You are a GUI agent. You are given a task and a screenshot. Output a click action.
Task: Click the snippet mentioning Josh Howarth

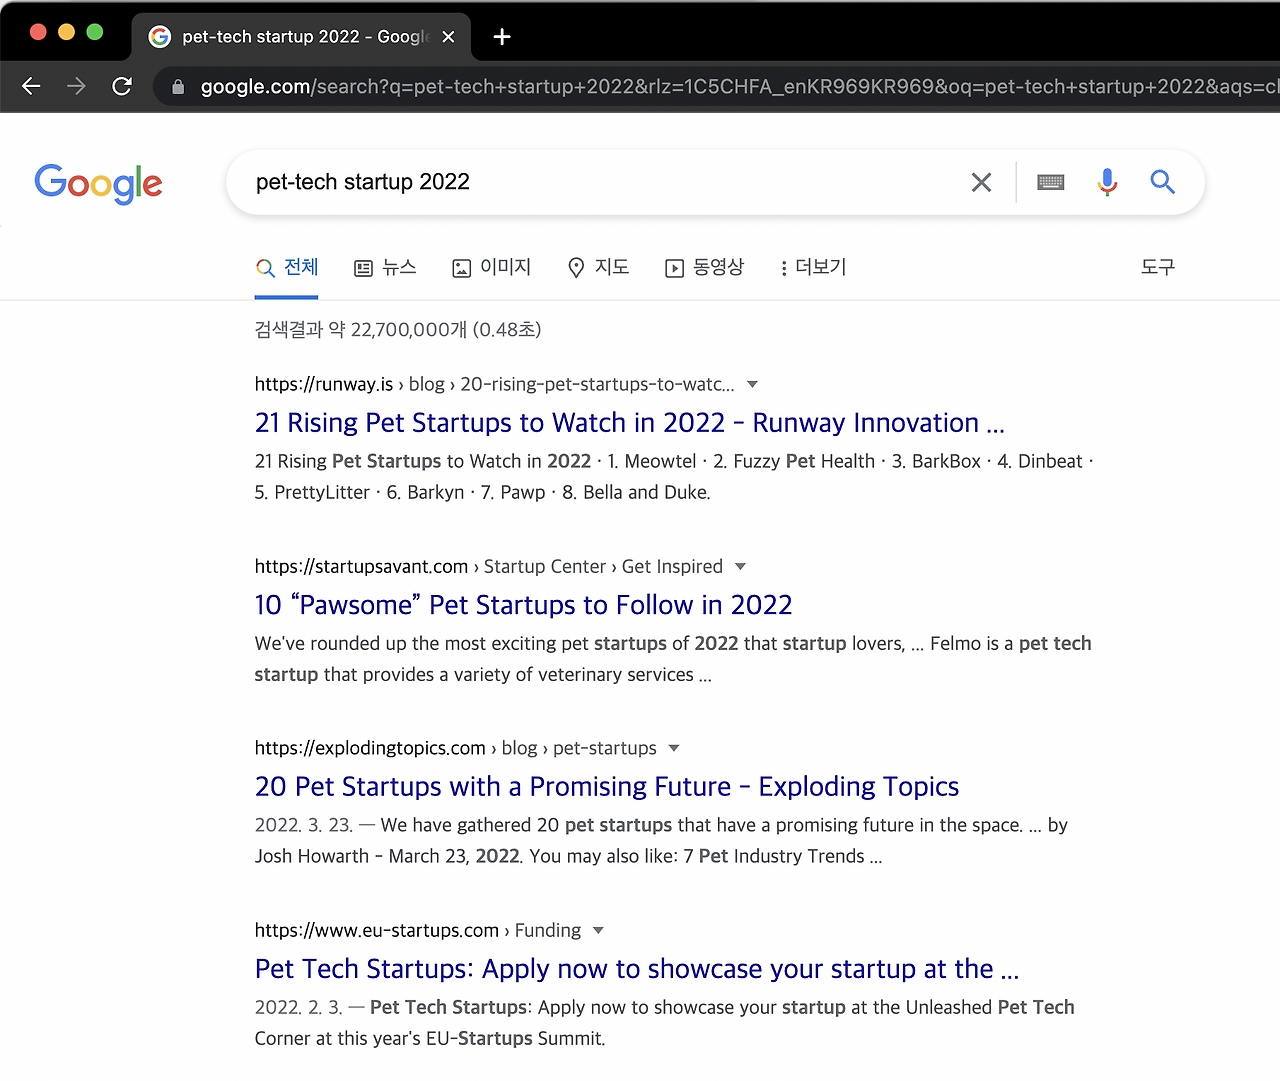661,840
